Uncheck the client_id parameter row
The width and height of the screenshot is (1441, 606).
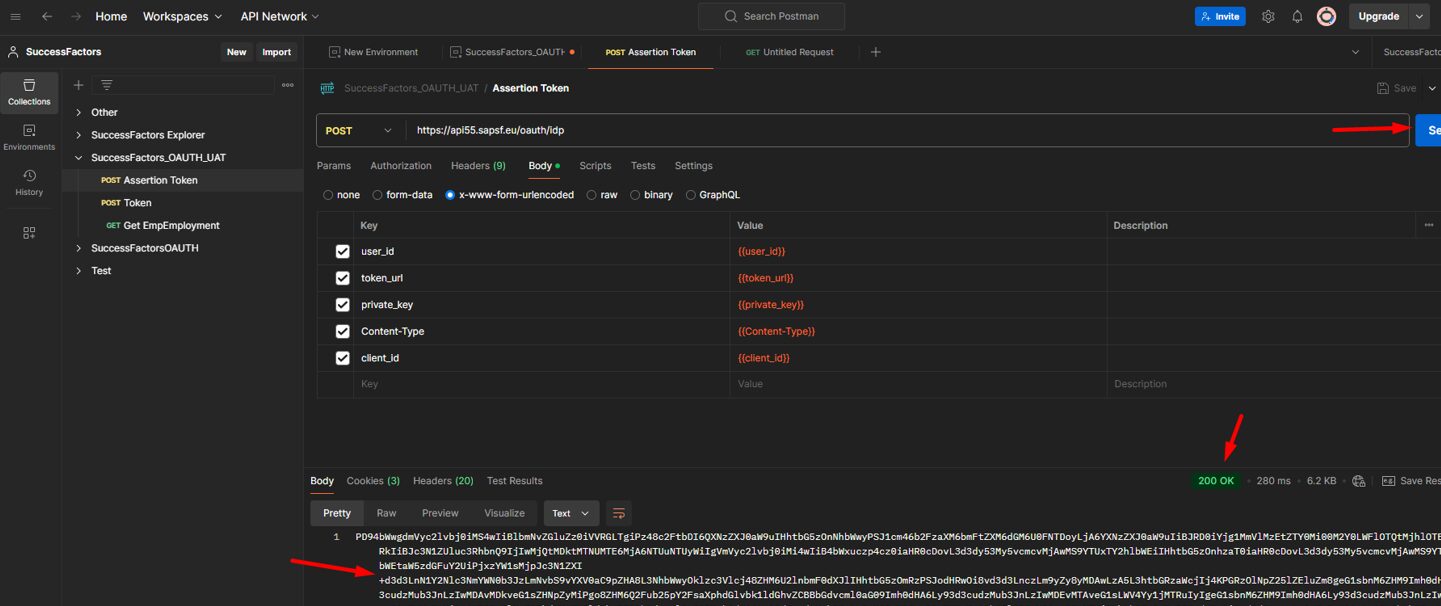pos(342,358)
